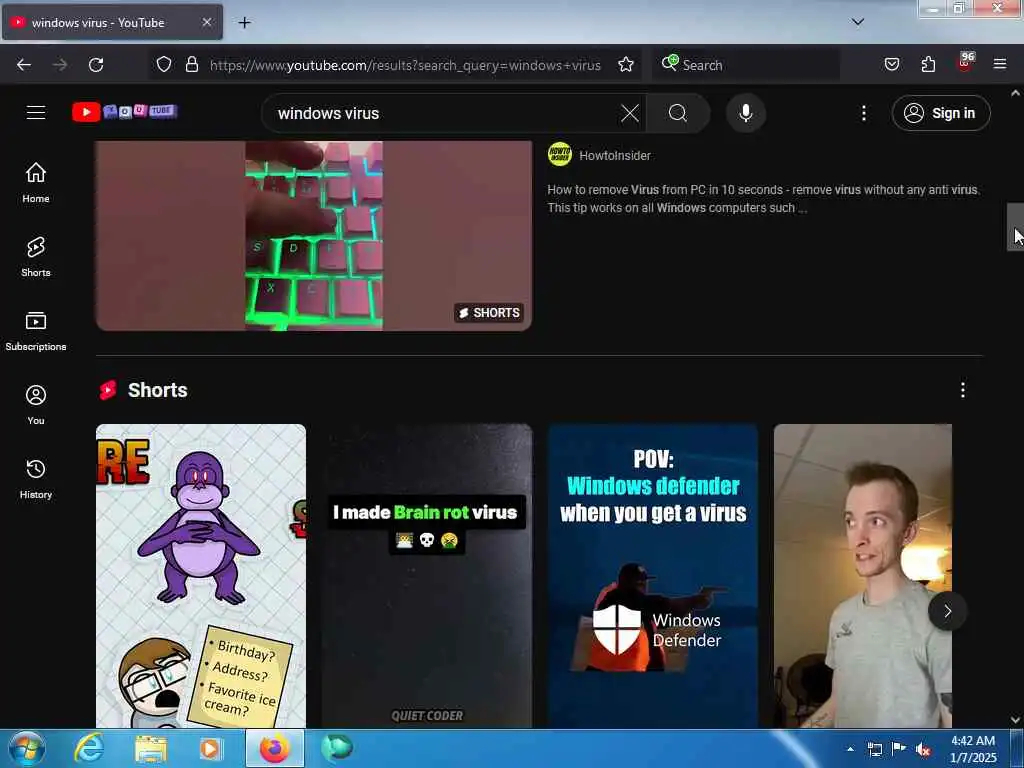Clear the YouTube search text with the X
Viewport: 1024px width, 768px height.
tap(630, 113)
